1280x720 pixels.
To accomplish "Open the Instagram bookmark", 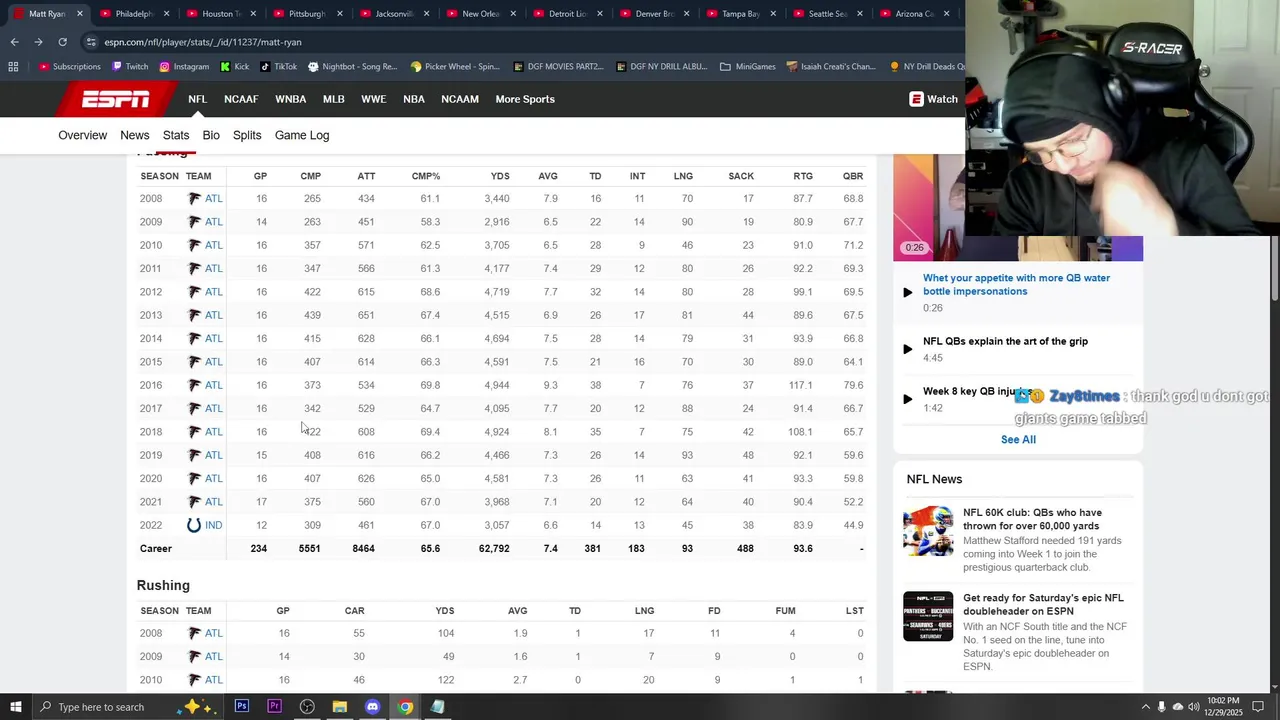I will click(x=184, y=67).
